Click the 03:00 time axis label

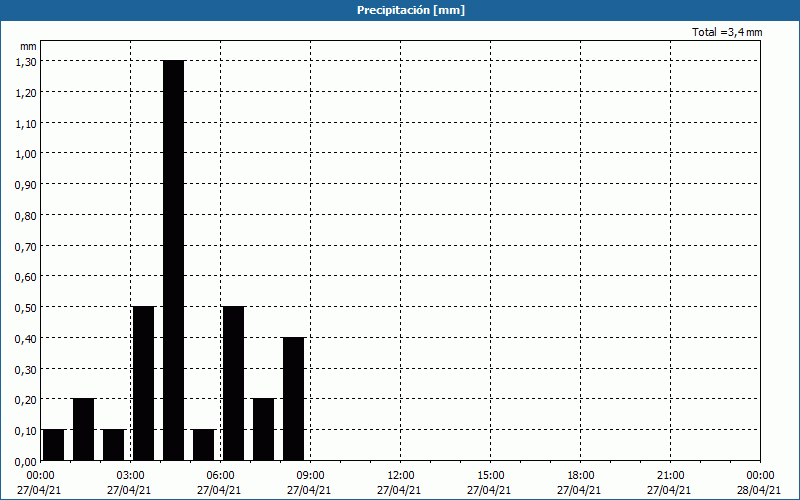click(x=131, y=476)
